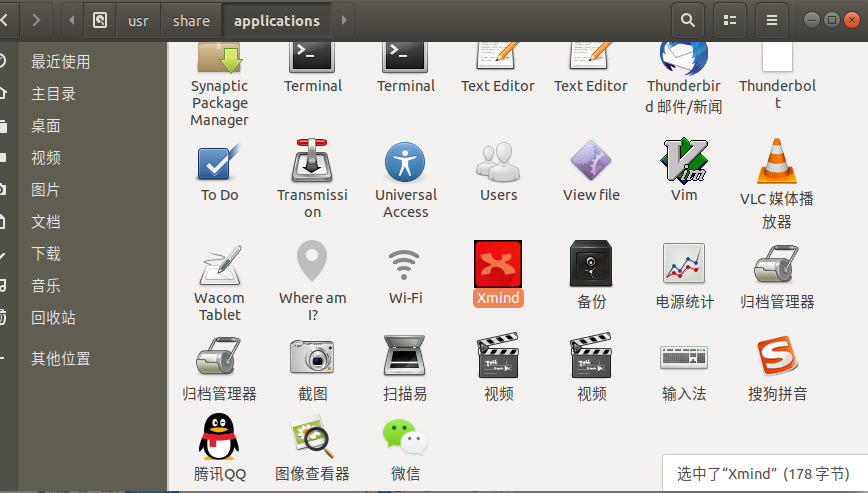Select the Users application icon
868x493 pixels.
click(498, 162)
